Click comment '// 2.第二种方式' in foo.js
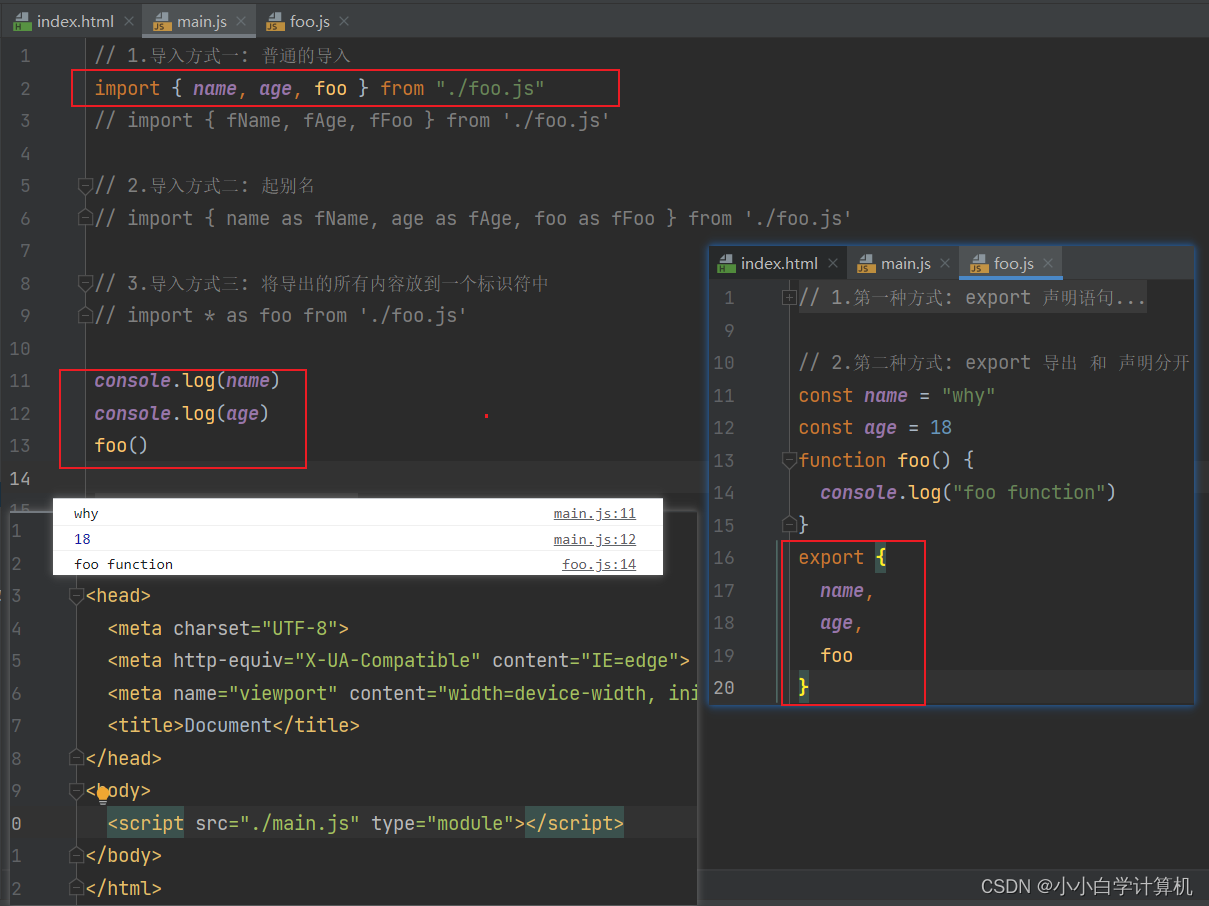 point(994,362)
